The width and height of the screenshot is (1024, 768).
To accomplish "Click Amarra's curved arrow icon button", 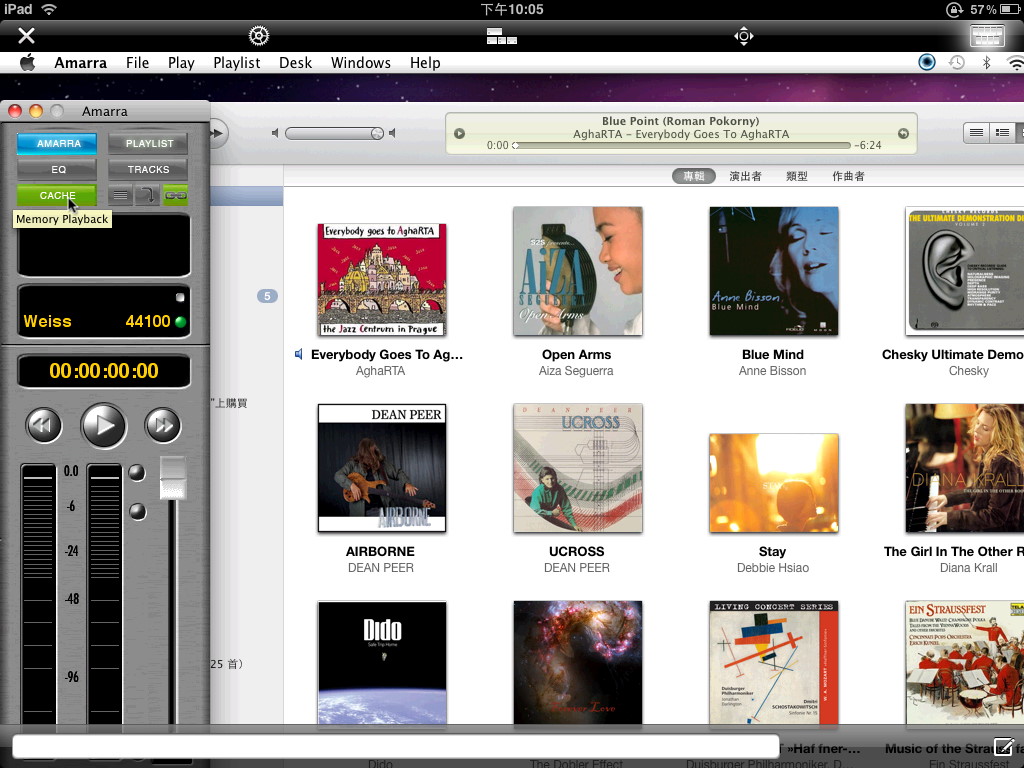I will point(148,195).
